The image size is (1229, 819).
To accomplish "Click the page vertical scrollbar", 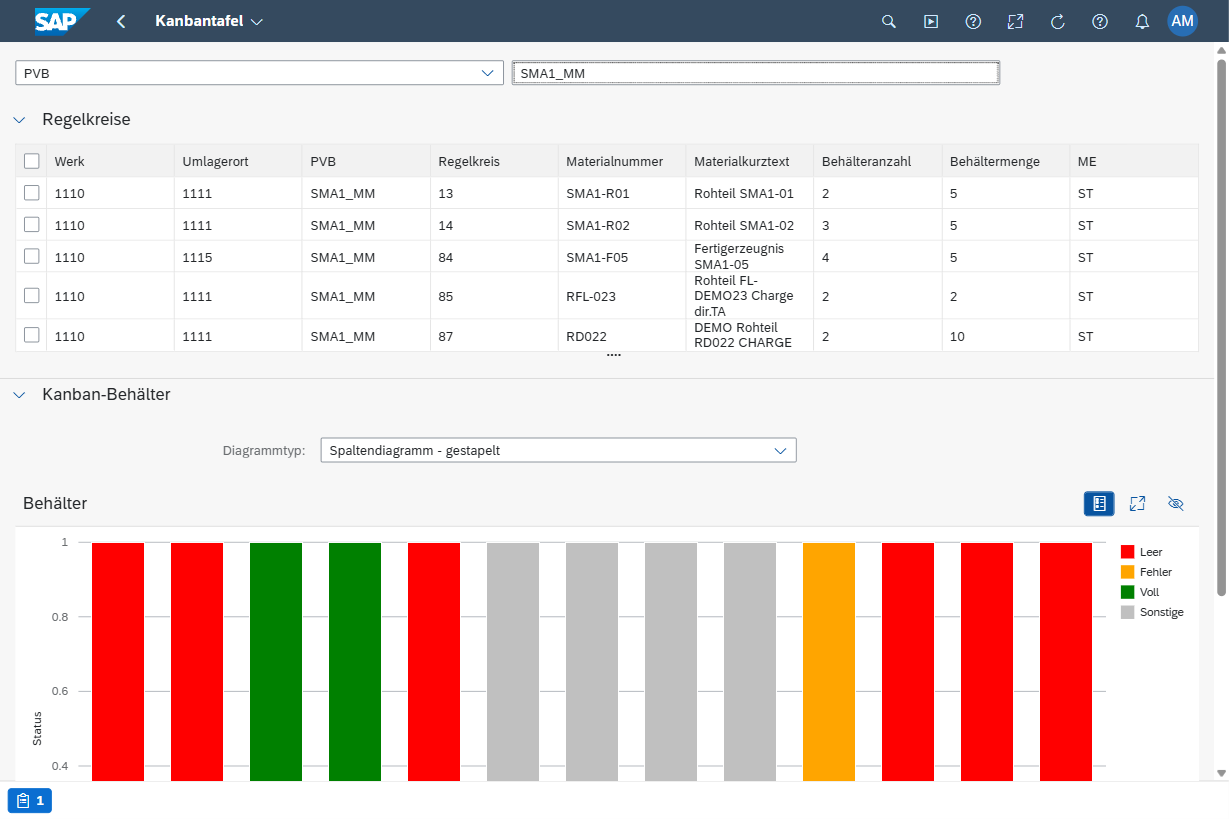I will click(x=1221, y=328).
